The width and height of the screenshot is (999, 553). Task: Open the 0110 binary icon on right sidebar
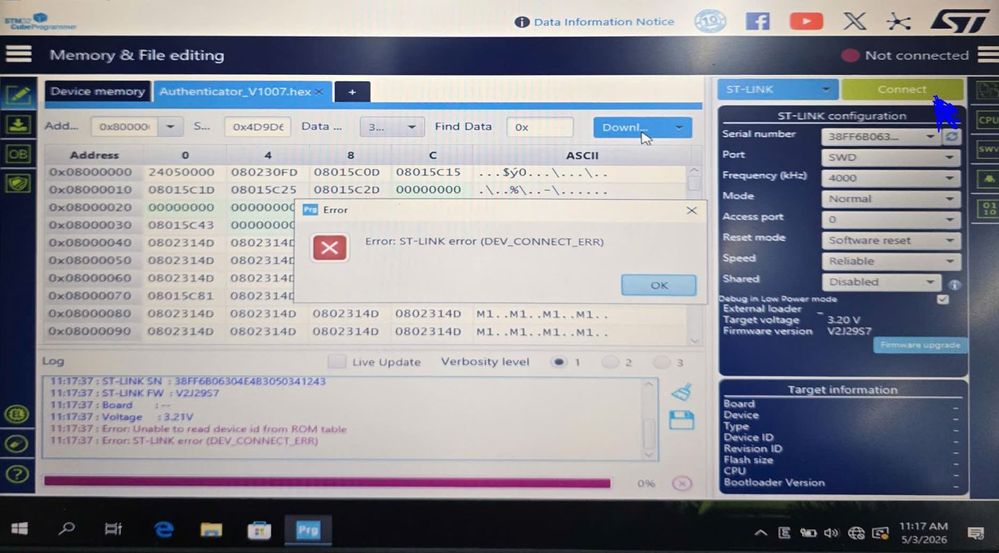[x=988, y=208]
